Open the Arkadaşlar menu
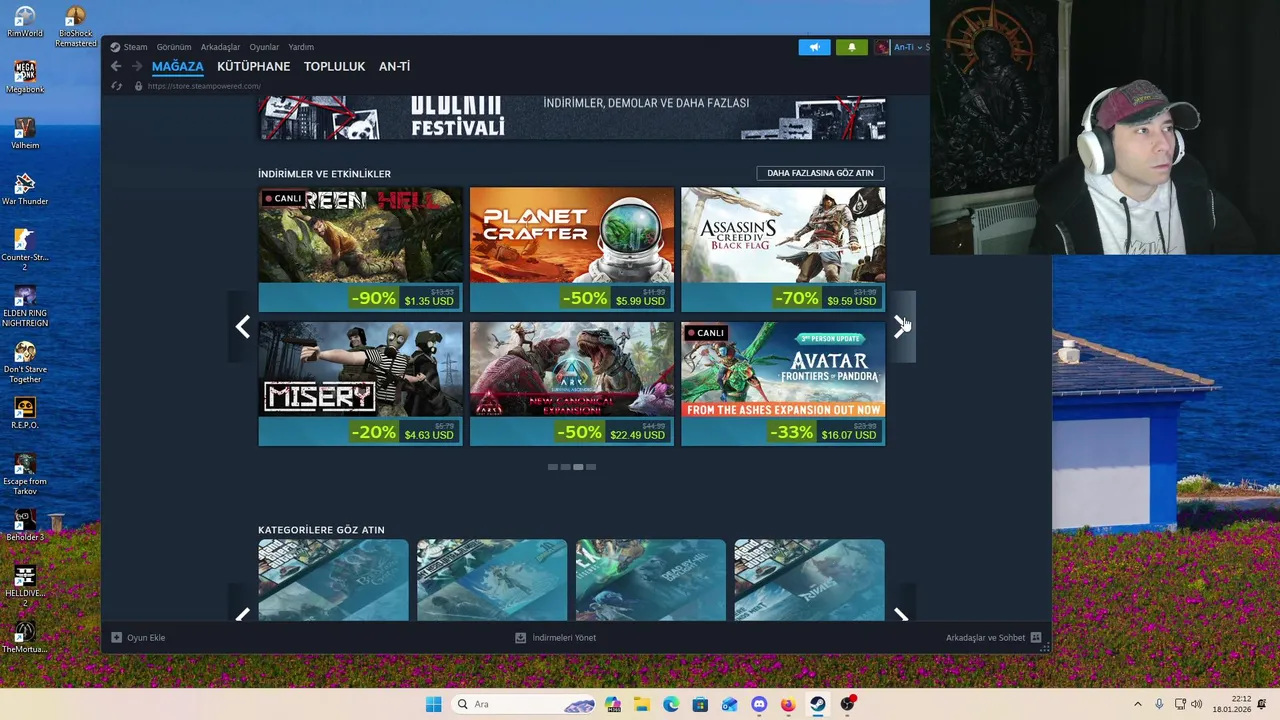Screen dimensions: 1280x720 tap(220, 47)
